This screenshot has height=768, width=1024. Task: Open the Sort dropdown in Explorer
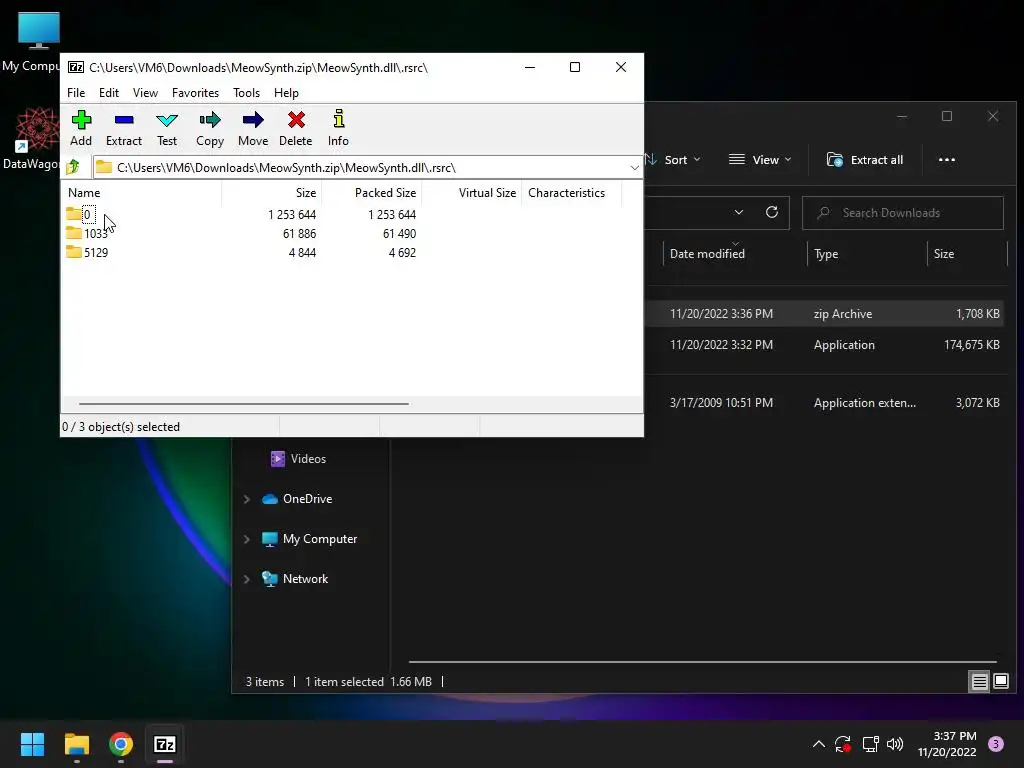coord(675,160)
